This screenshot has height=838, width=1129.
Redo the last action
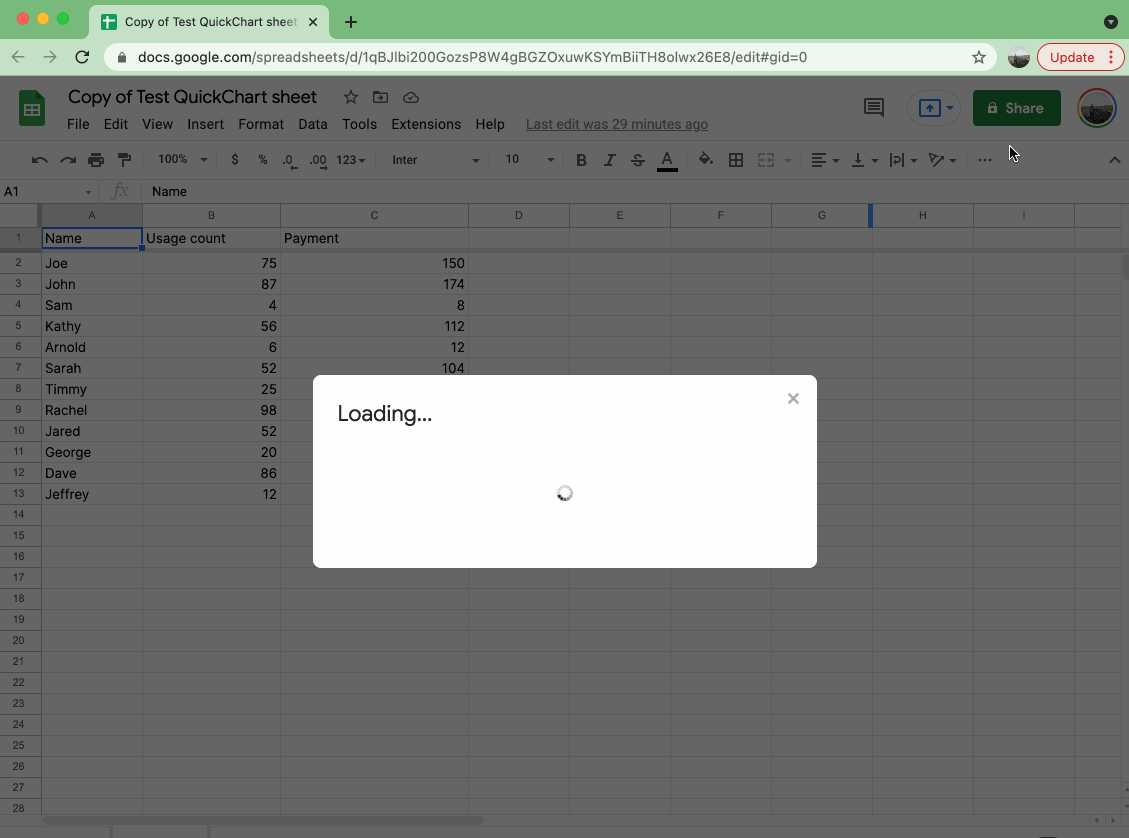tap(67, 159)
